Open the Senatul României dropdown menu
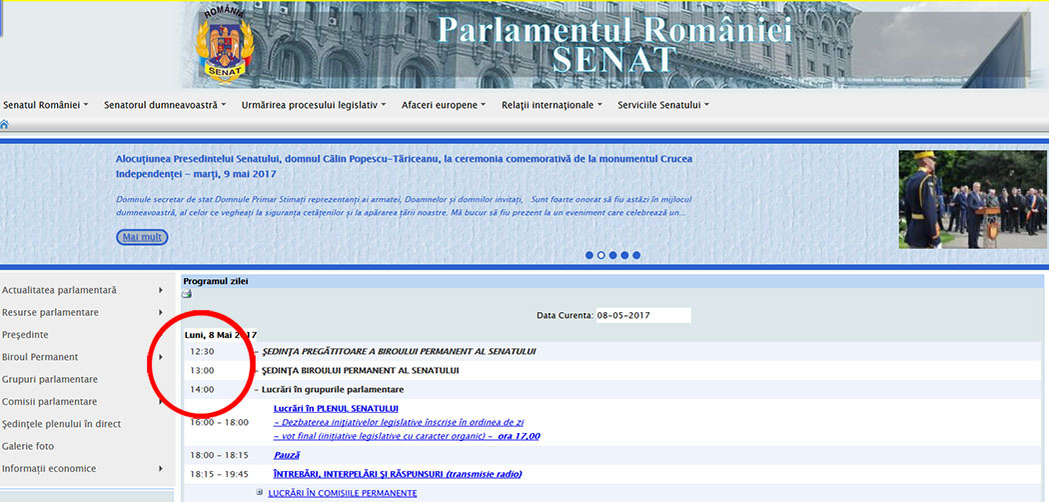This screenshot has width=1049, height=502. (x=45, y=105)
